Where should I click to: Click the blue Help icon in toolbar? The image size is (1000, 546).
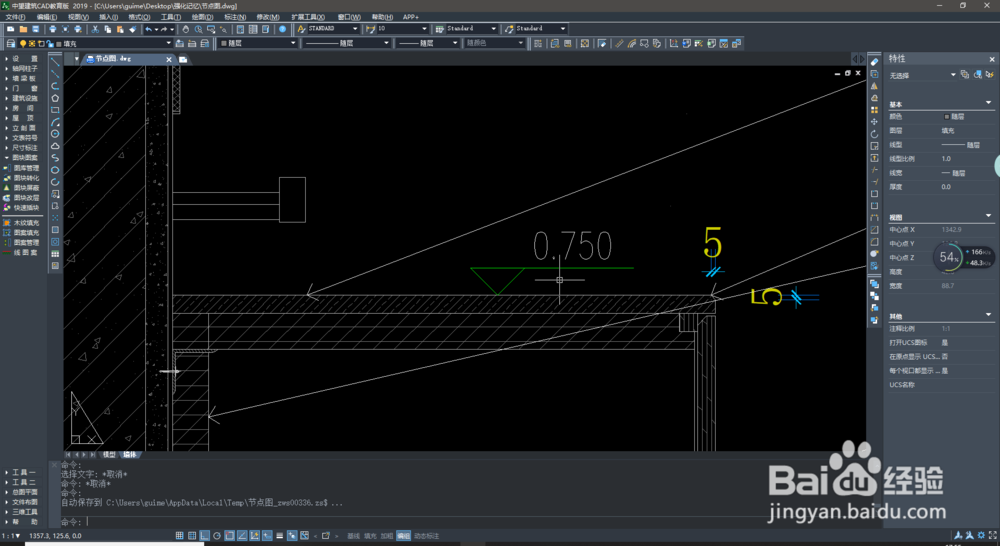pyautogui.click(x=283, y=29)
